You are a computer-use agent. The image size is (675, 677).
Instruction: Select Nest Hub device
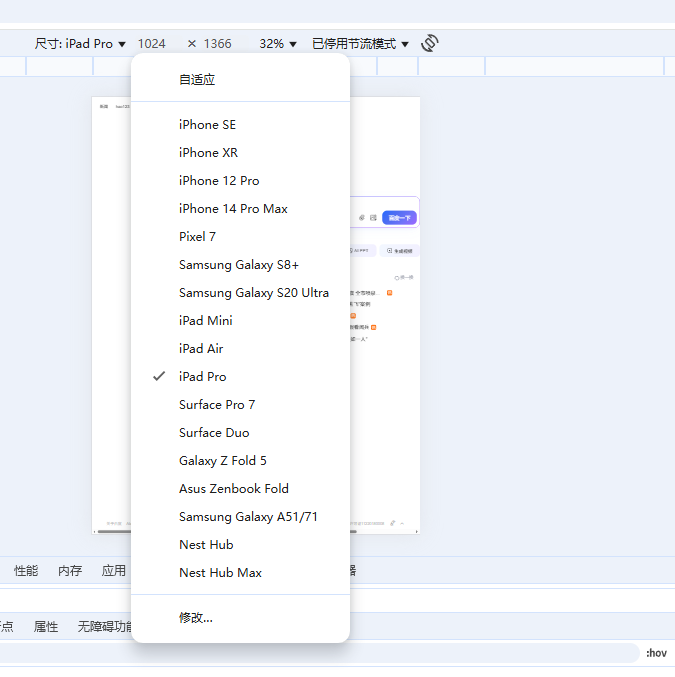(x=241, y=544)
